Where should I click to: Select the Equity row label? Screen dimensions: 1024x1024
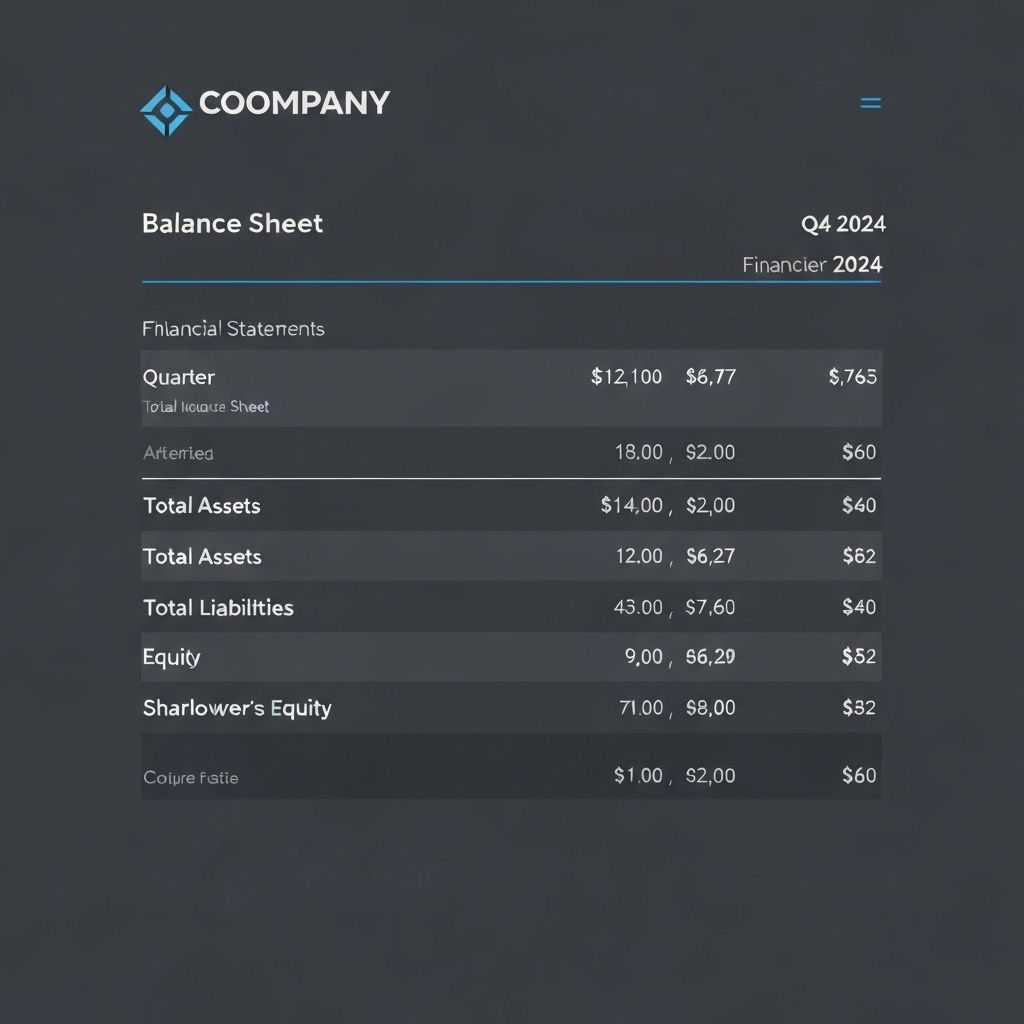[171, 657]
